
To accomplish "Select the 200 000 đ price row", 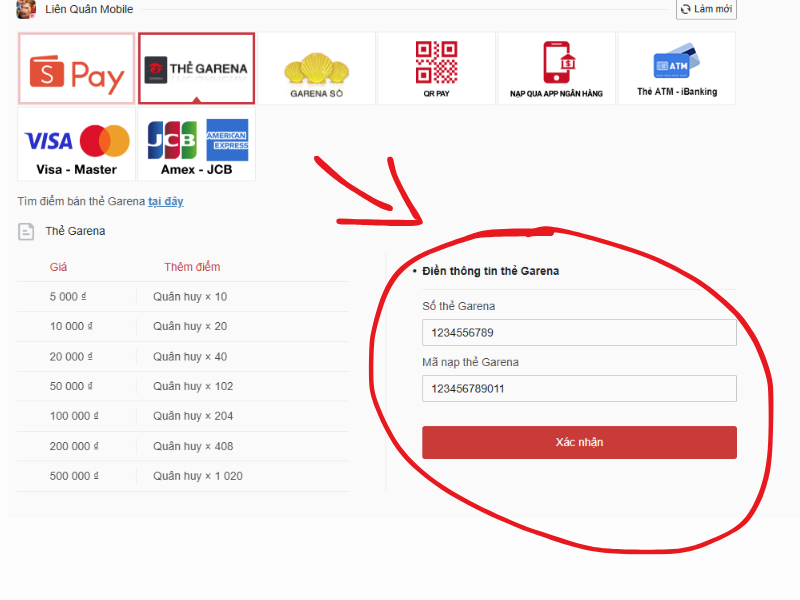I will tap(183, 446).
